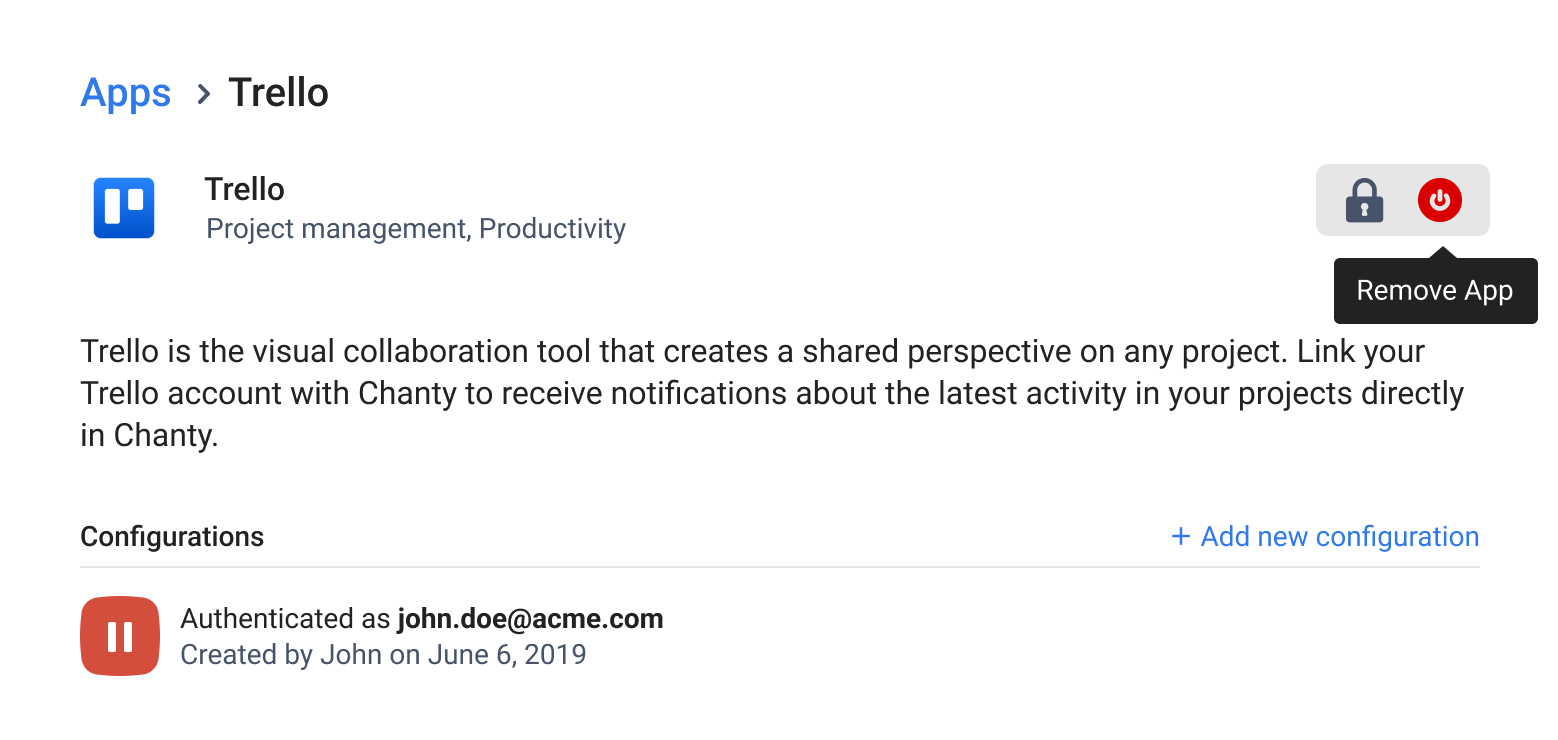The width and height of the screenshot is (1558, 740).
Task: Click the gray panel between lock and power icons
Action: tap(1402, 200)
